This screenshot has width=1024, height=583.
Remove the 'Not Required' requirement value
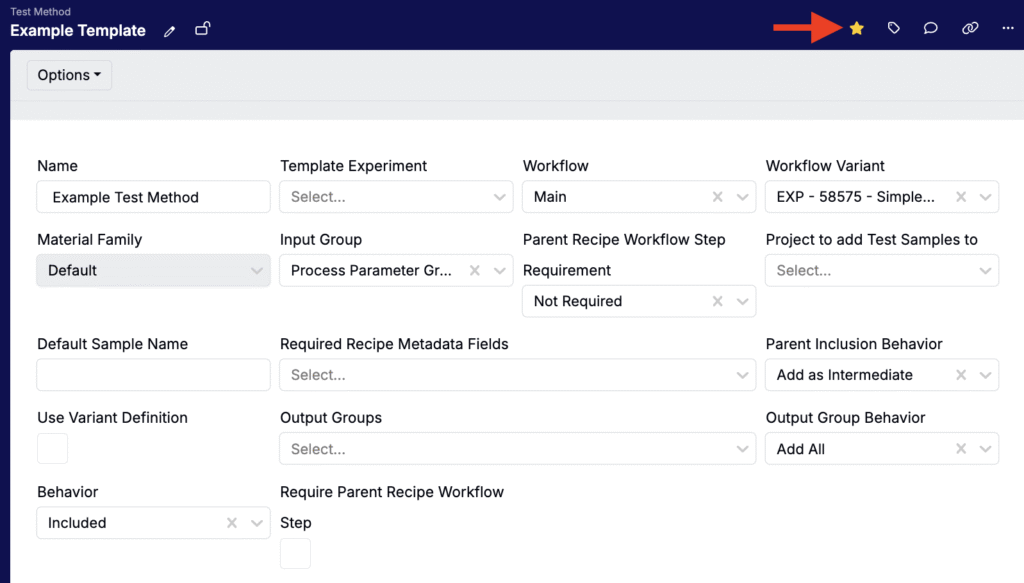tap(717, 301)
